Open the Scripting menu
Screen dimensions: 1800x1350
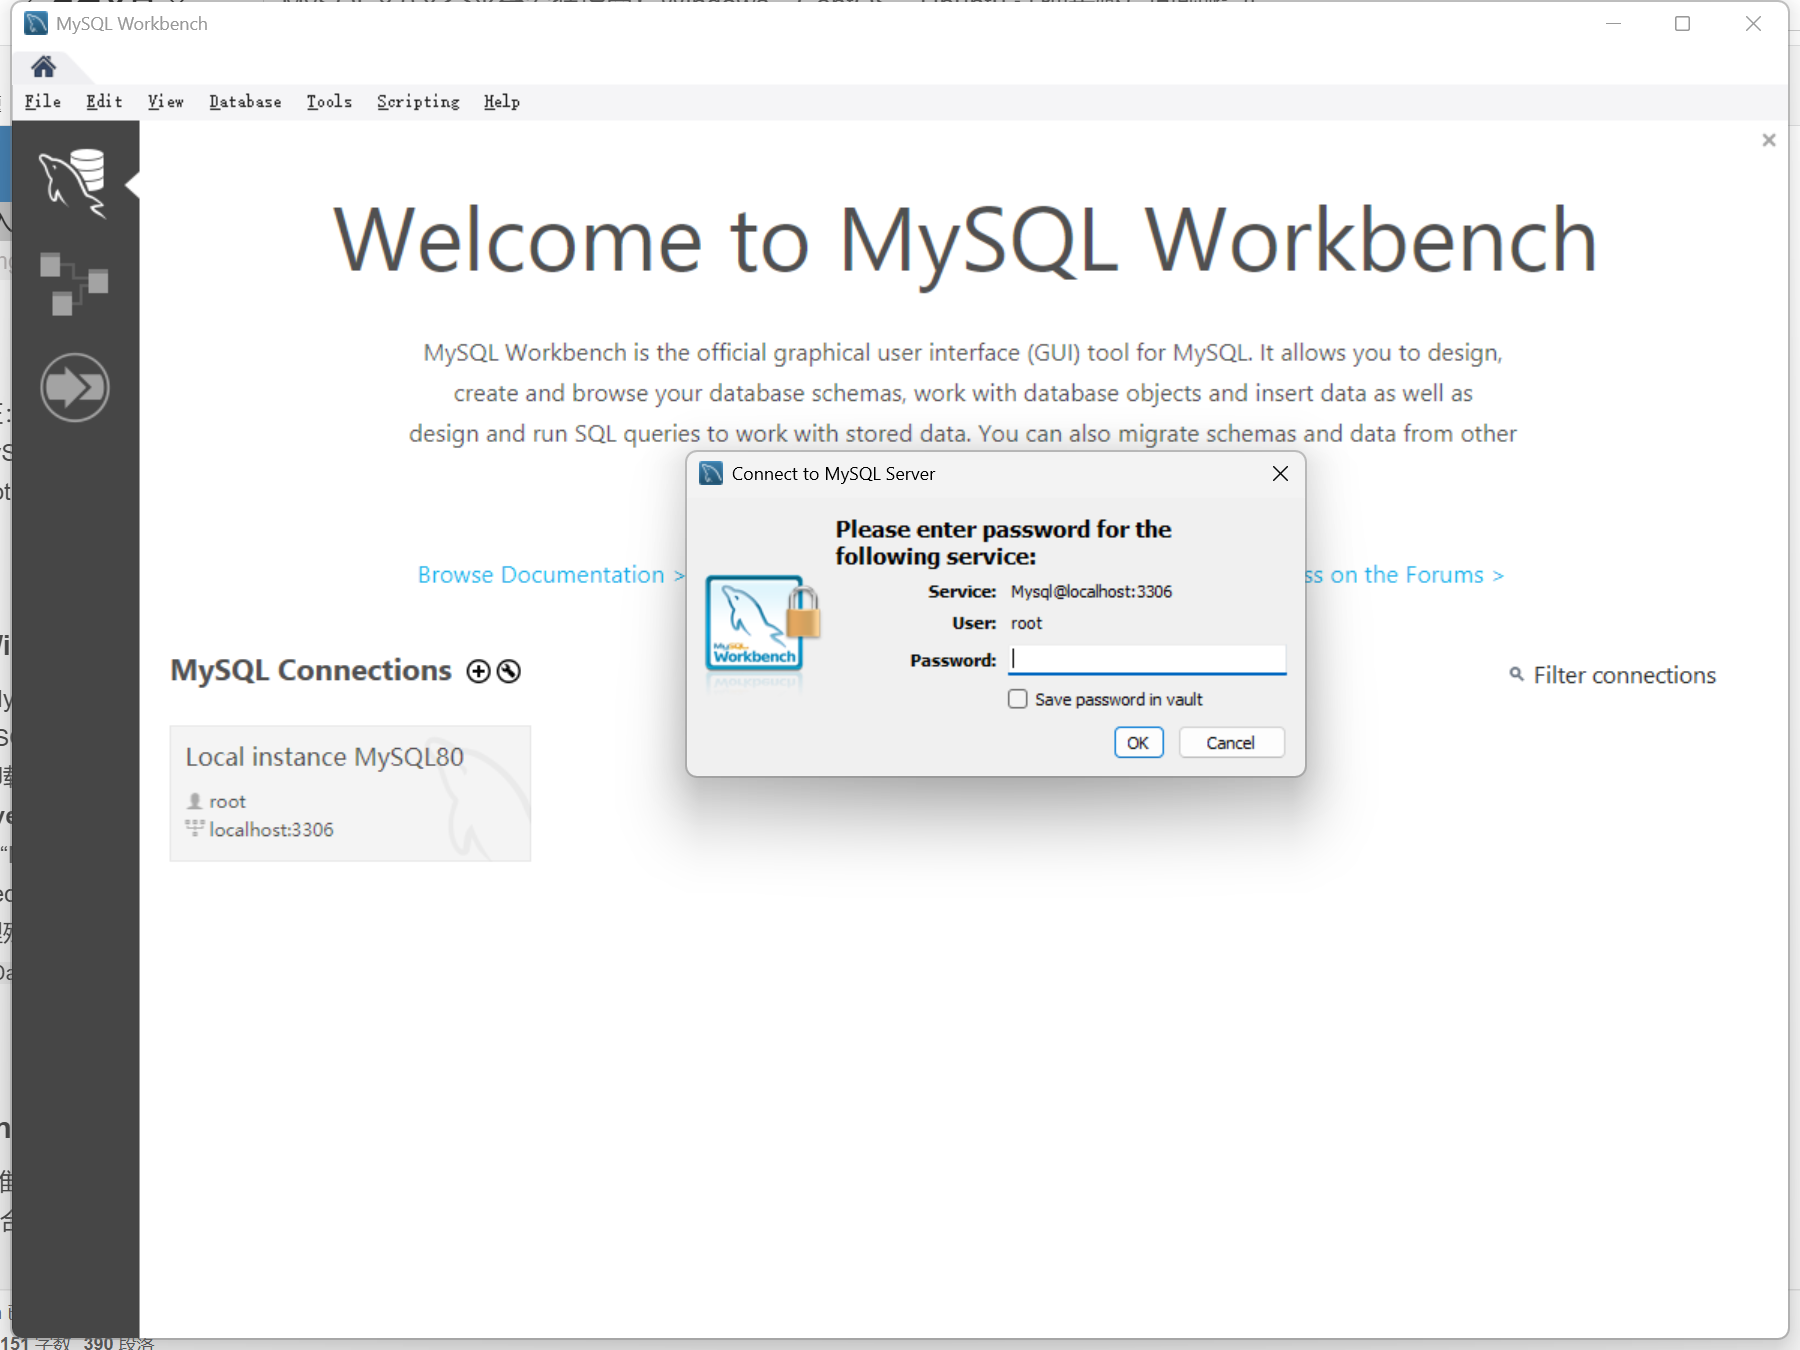[x=418, y=102]
